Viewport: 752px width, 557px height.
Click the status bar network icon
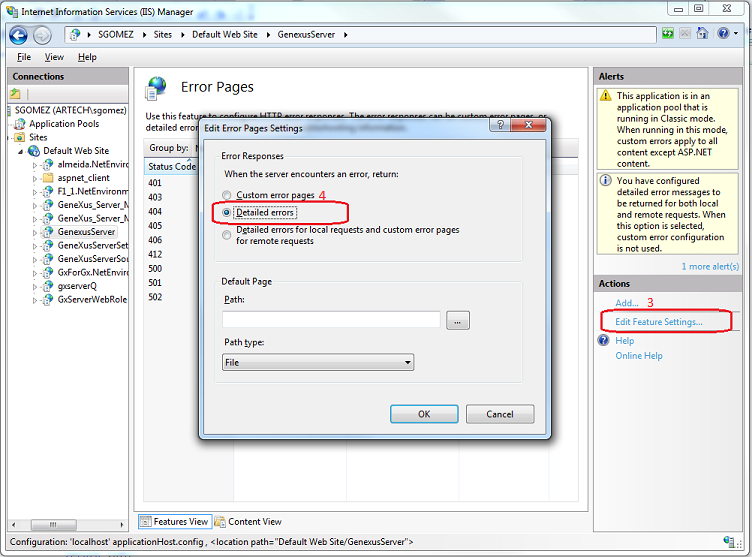[x=729, y=542]
